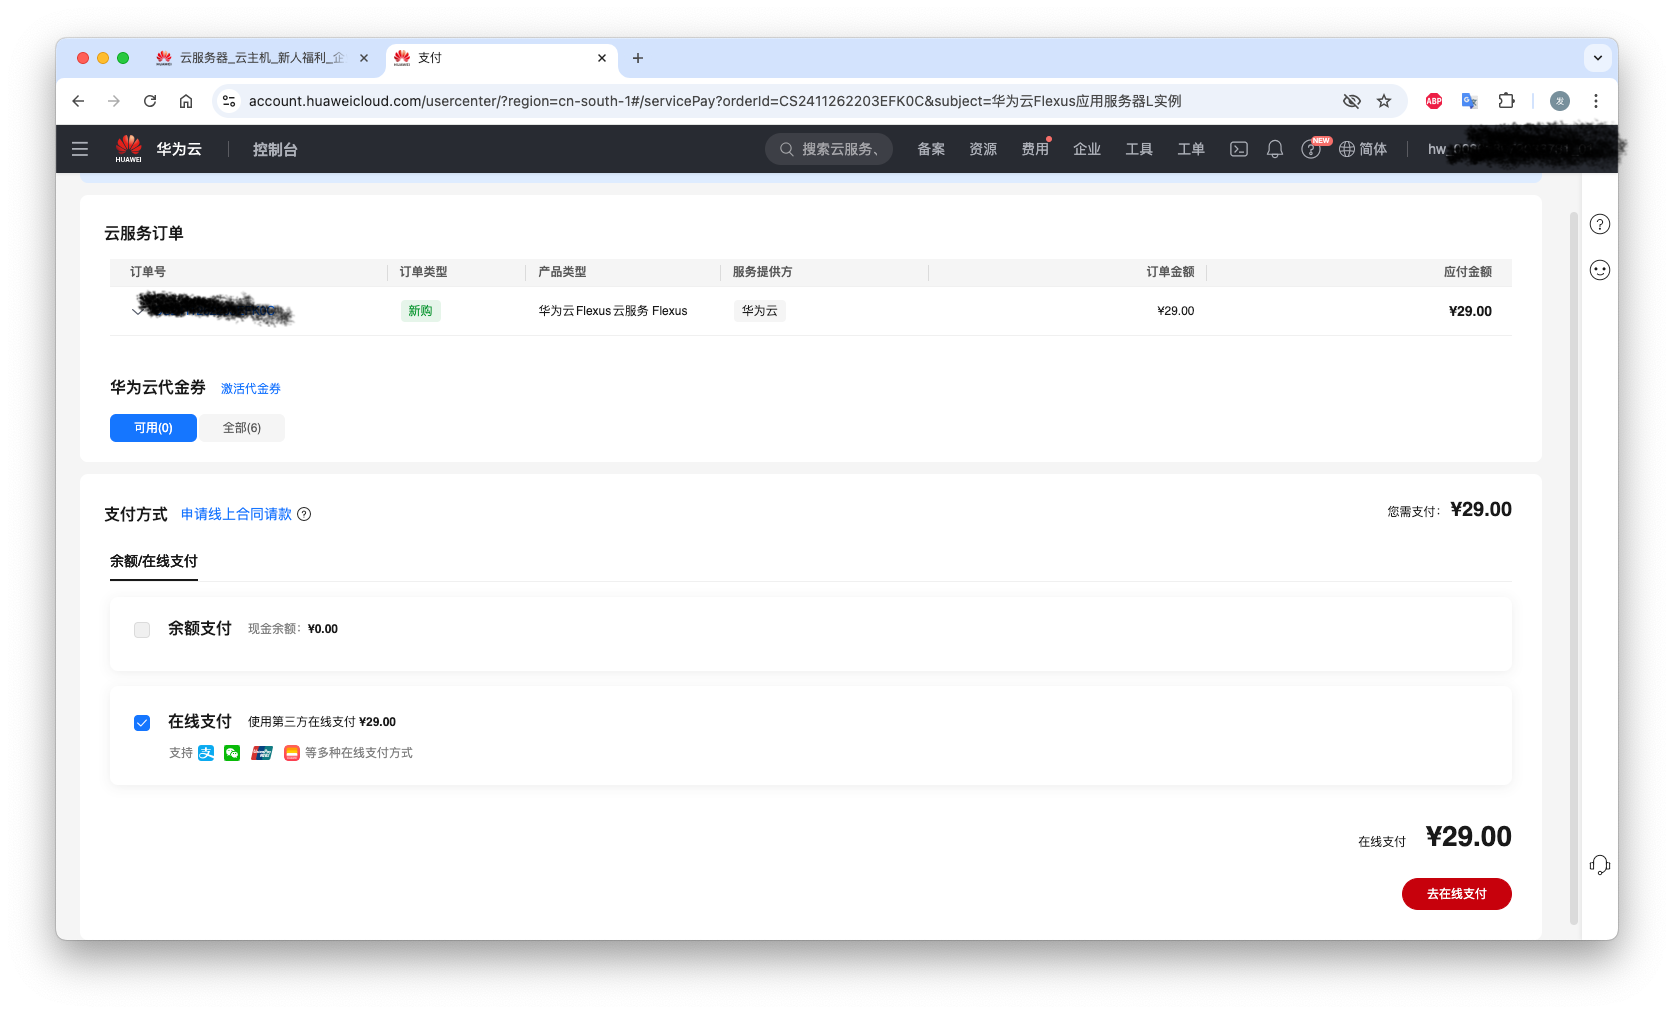This screenshot has width=1674, height=1014.
Task: Click the 华为云 provider tag
Action: 760,311
